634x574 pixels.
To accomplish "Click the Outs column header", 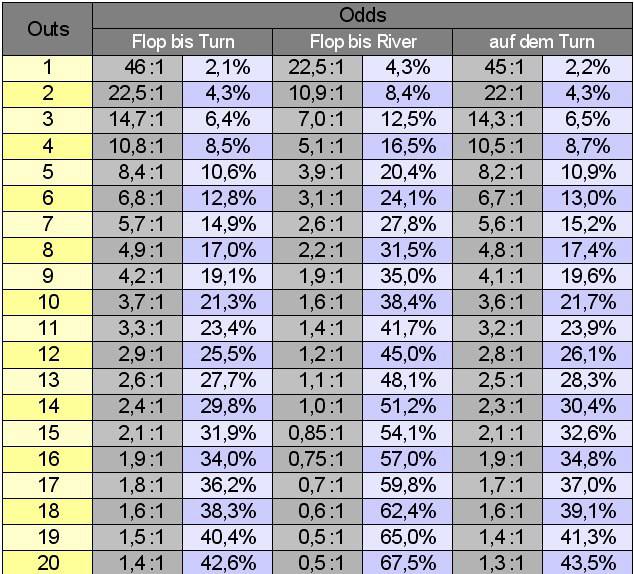I will click(x=48, y=28).
